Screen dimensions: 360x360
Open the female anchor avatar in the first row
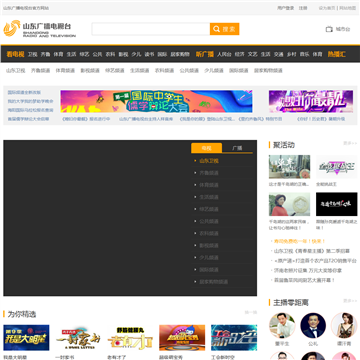click(344, 326)
